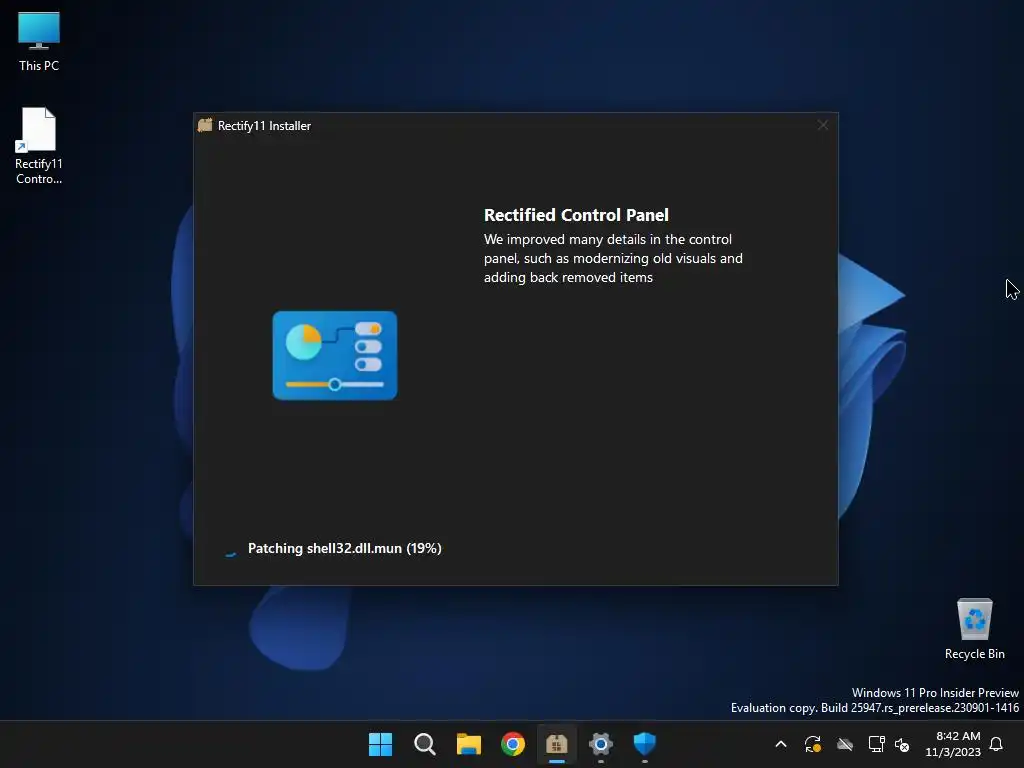Close the Rectify11 Installer window
1024x768 pixels.
[822, 125]
